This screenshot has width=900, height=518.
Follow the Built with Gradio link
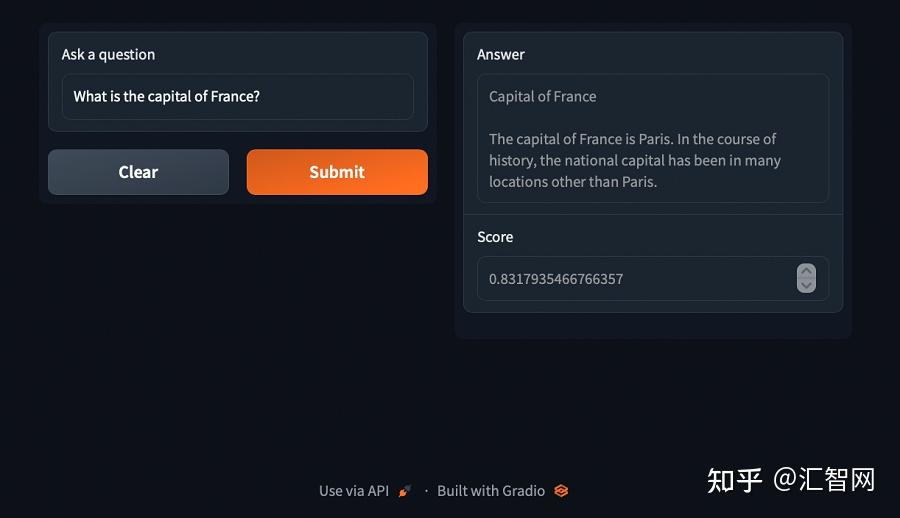coord(491,491)
